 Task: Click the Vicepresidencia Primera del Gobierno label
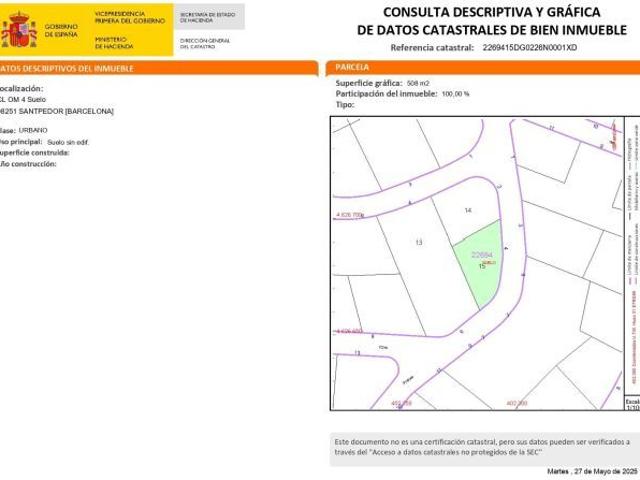click(130, 17)
